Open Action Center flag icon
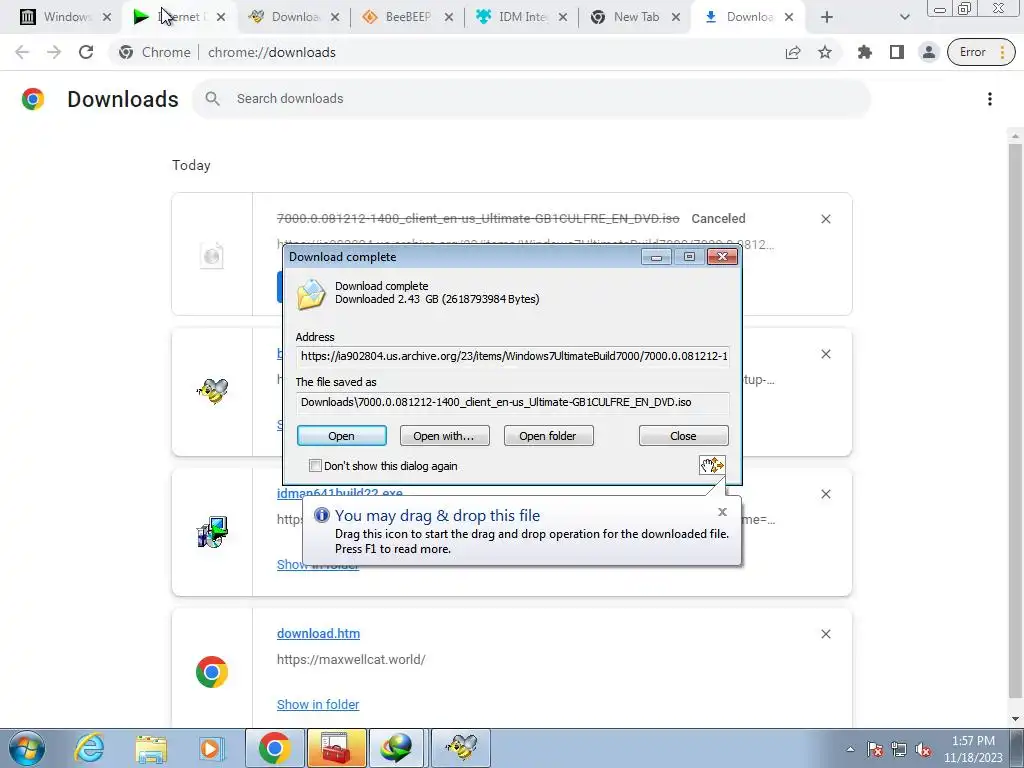 (x=875, y=749)
